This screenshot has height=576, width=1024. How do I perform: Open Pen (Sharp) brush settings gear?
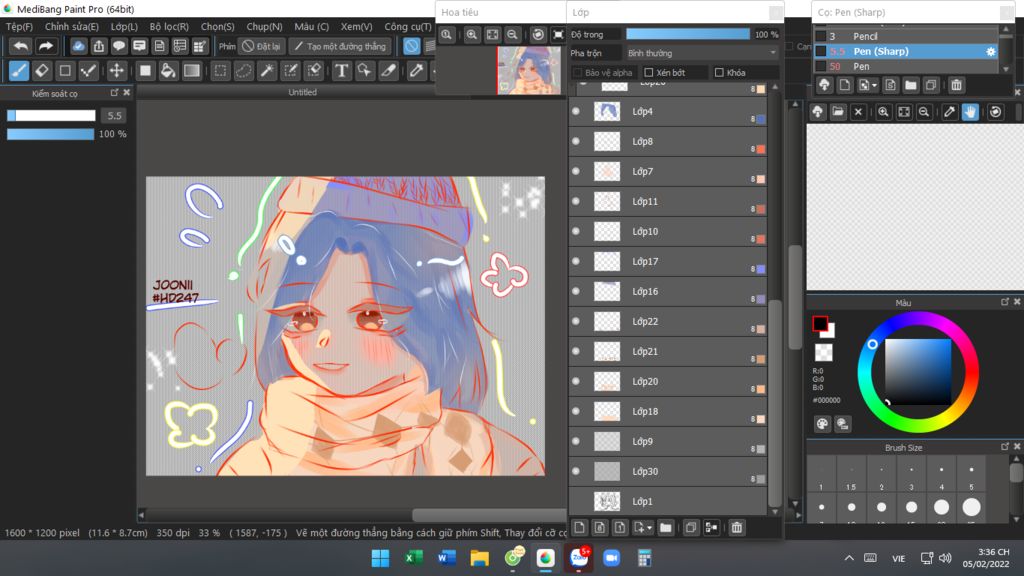[991, 51]
